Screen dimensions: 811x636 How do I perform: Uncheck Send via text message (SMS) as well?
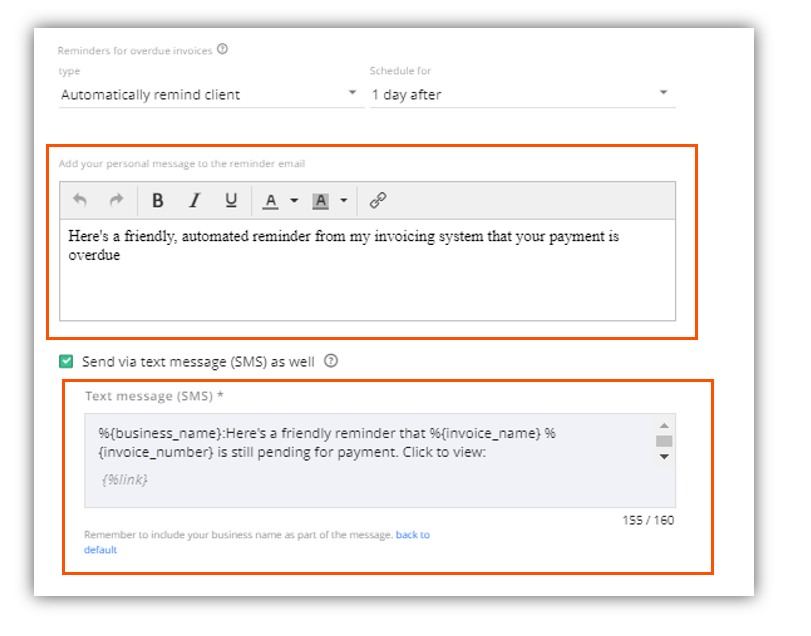(x=66, y=361)
